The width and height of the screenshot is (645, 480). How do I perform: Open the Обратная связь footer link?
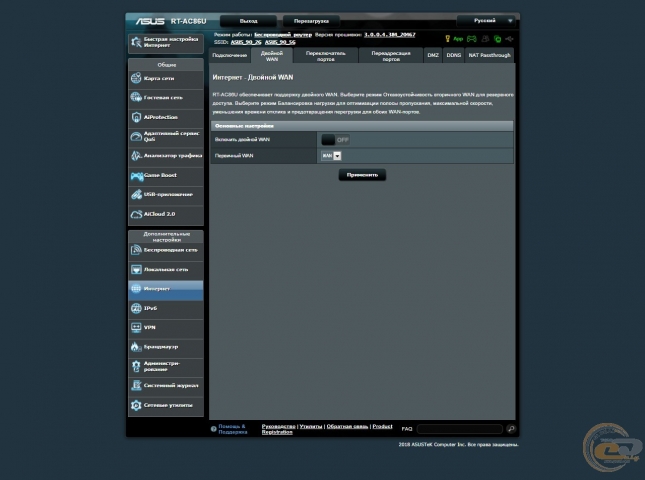pos(347,426)
